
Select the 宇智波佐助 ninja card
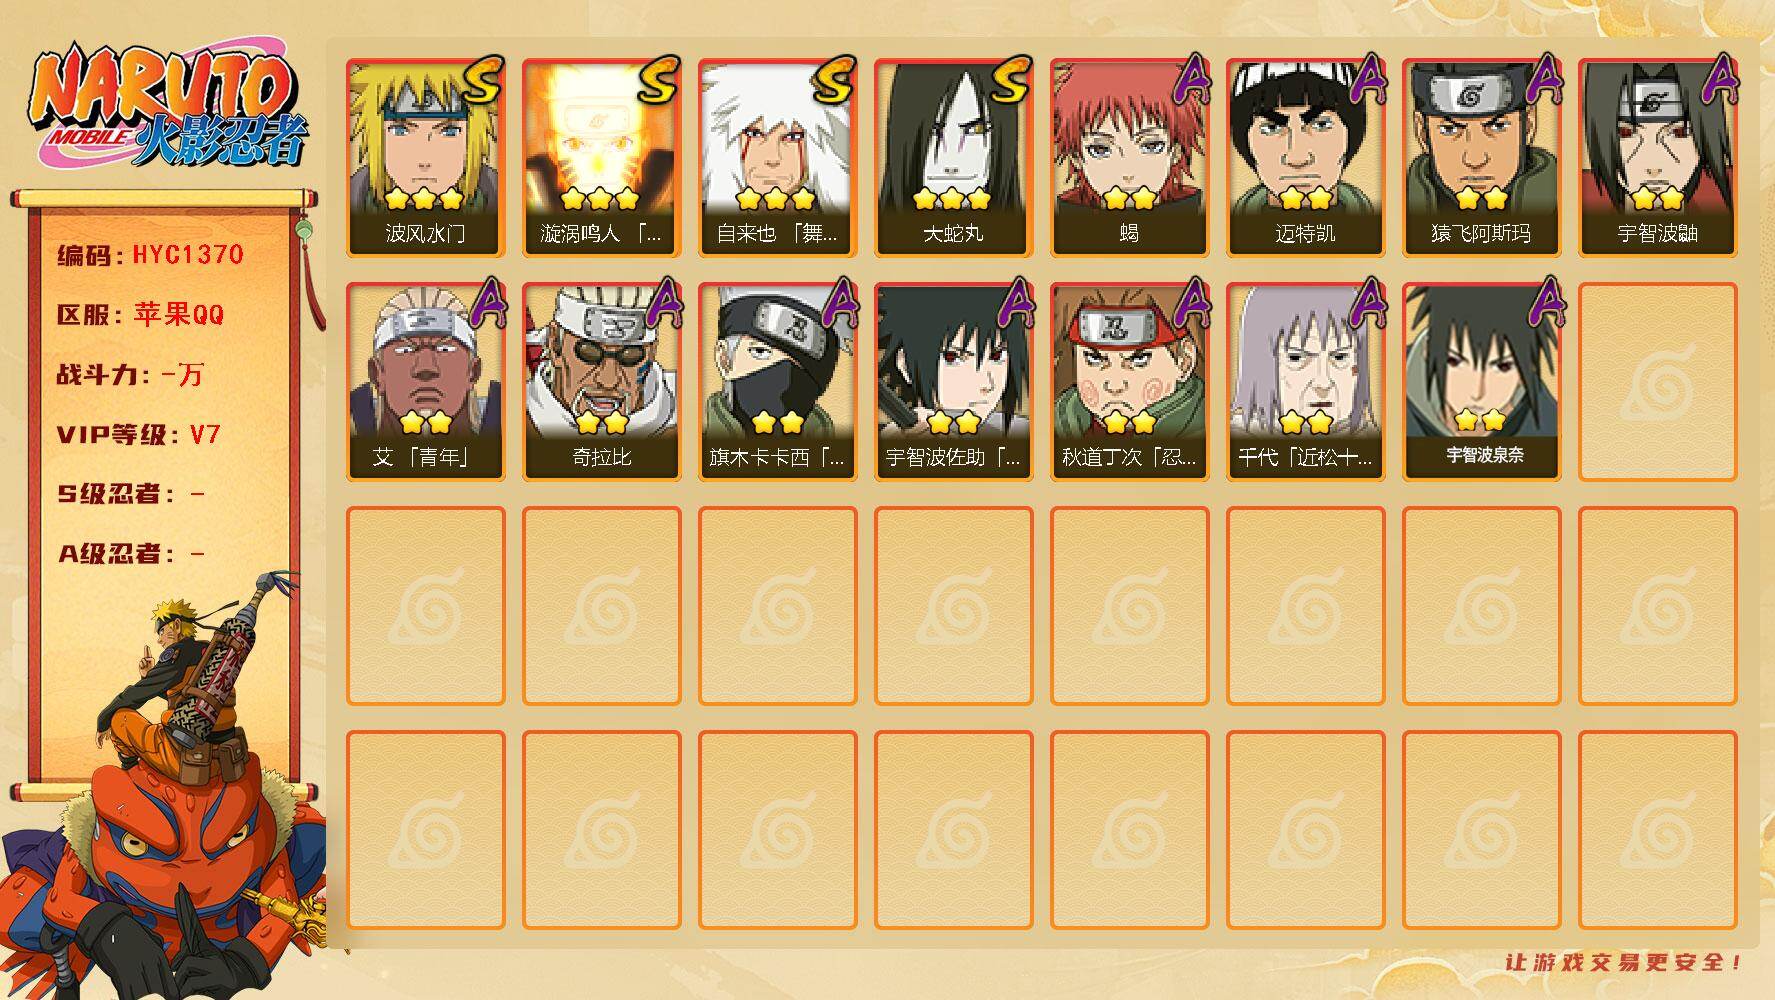[953, 382]
